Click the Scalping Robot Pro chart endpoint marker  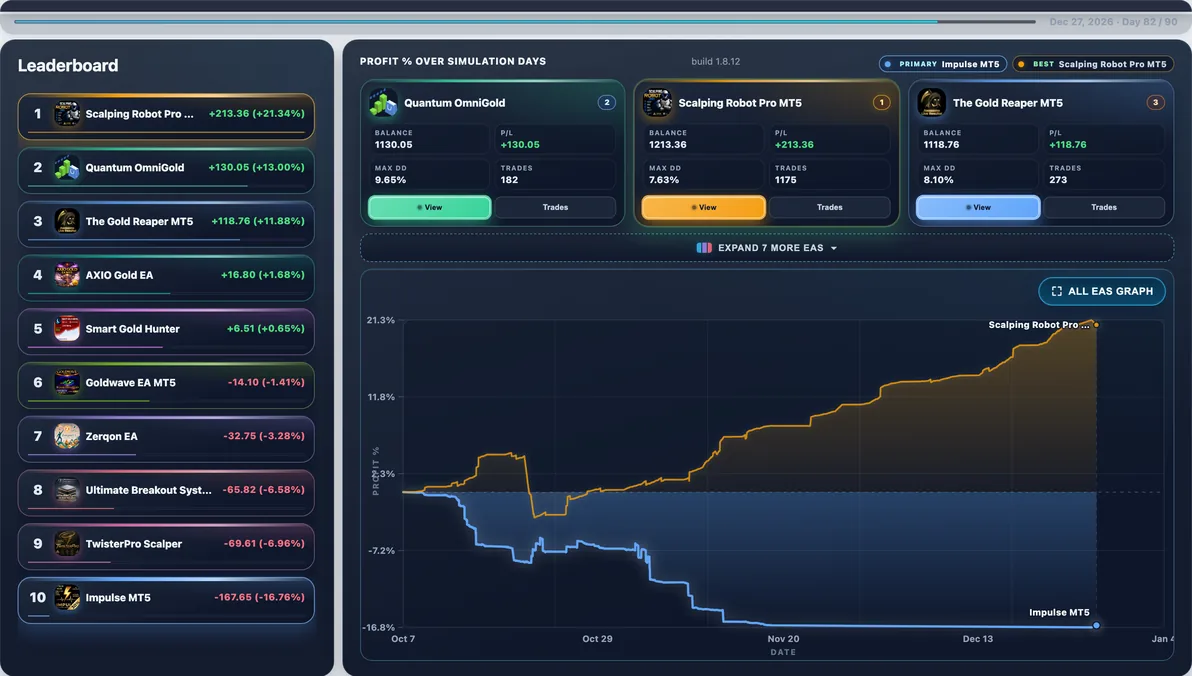pyautogui.click(x=1096, y=325)
